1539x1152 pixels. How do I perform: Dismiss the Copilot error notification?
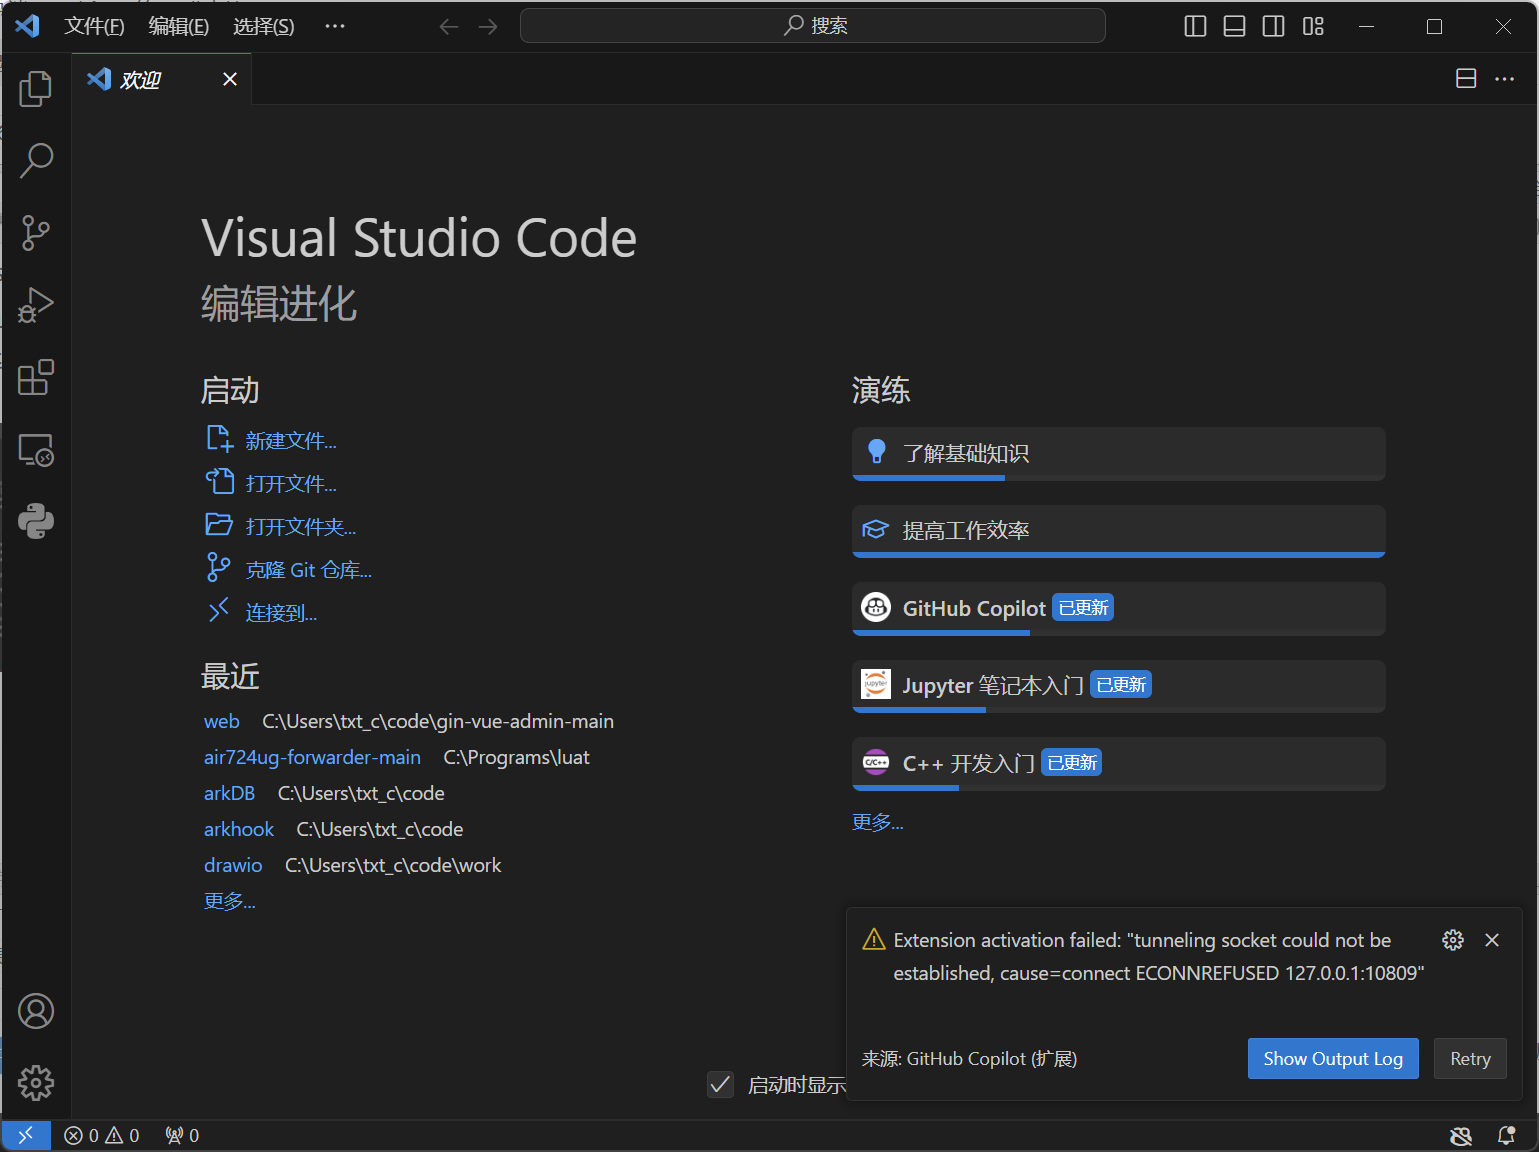(x=1492, y=940)
